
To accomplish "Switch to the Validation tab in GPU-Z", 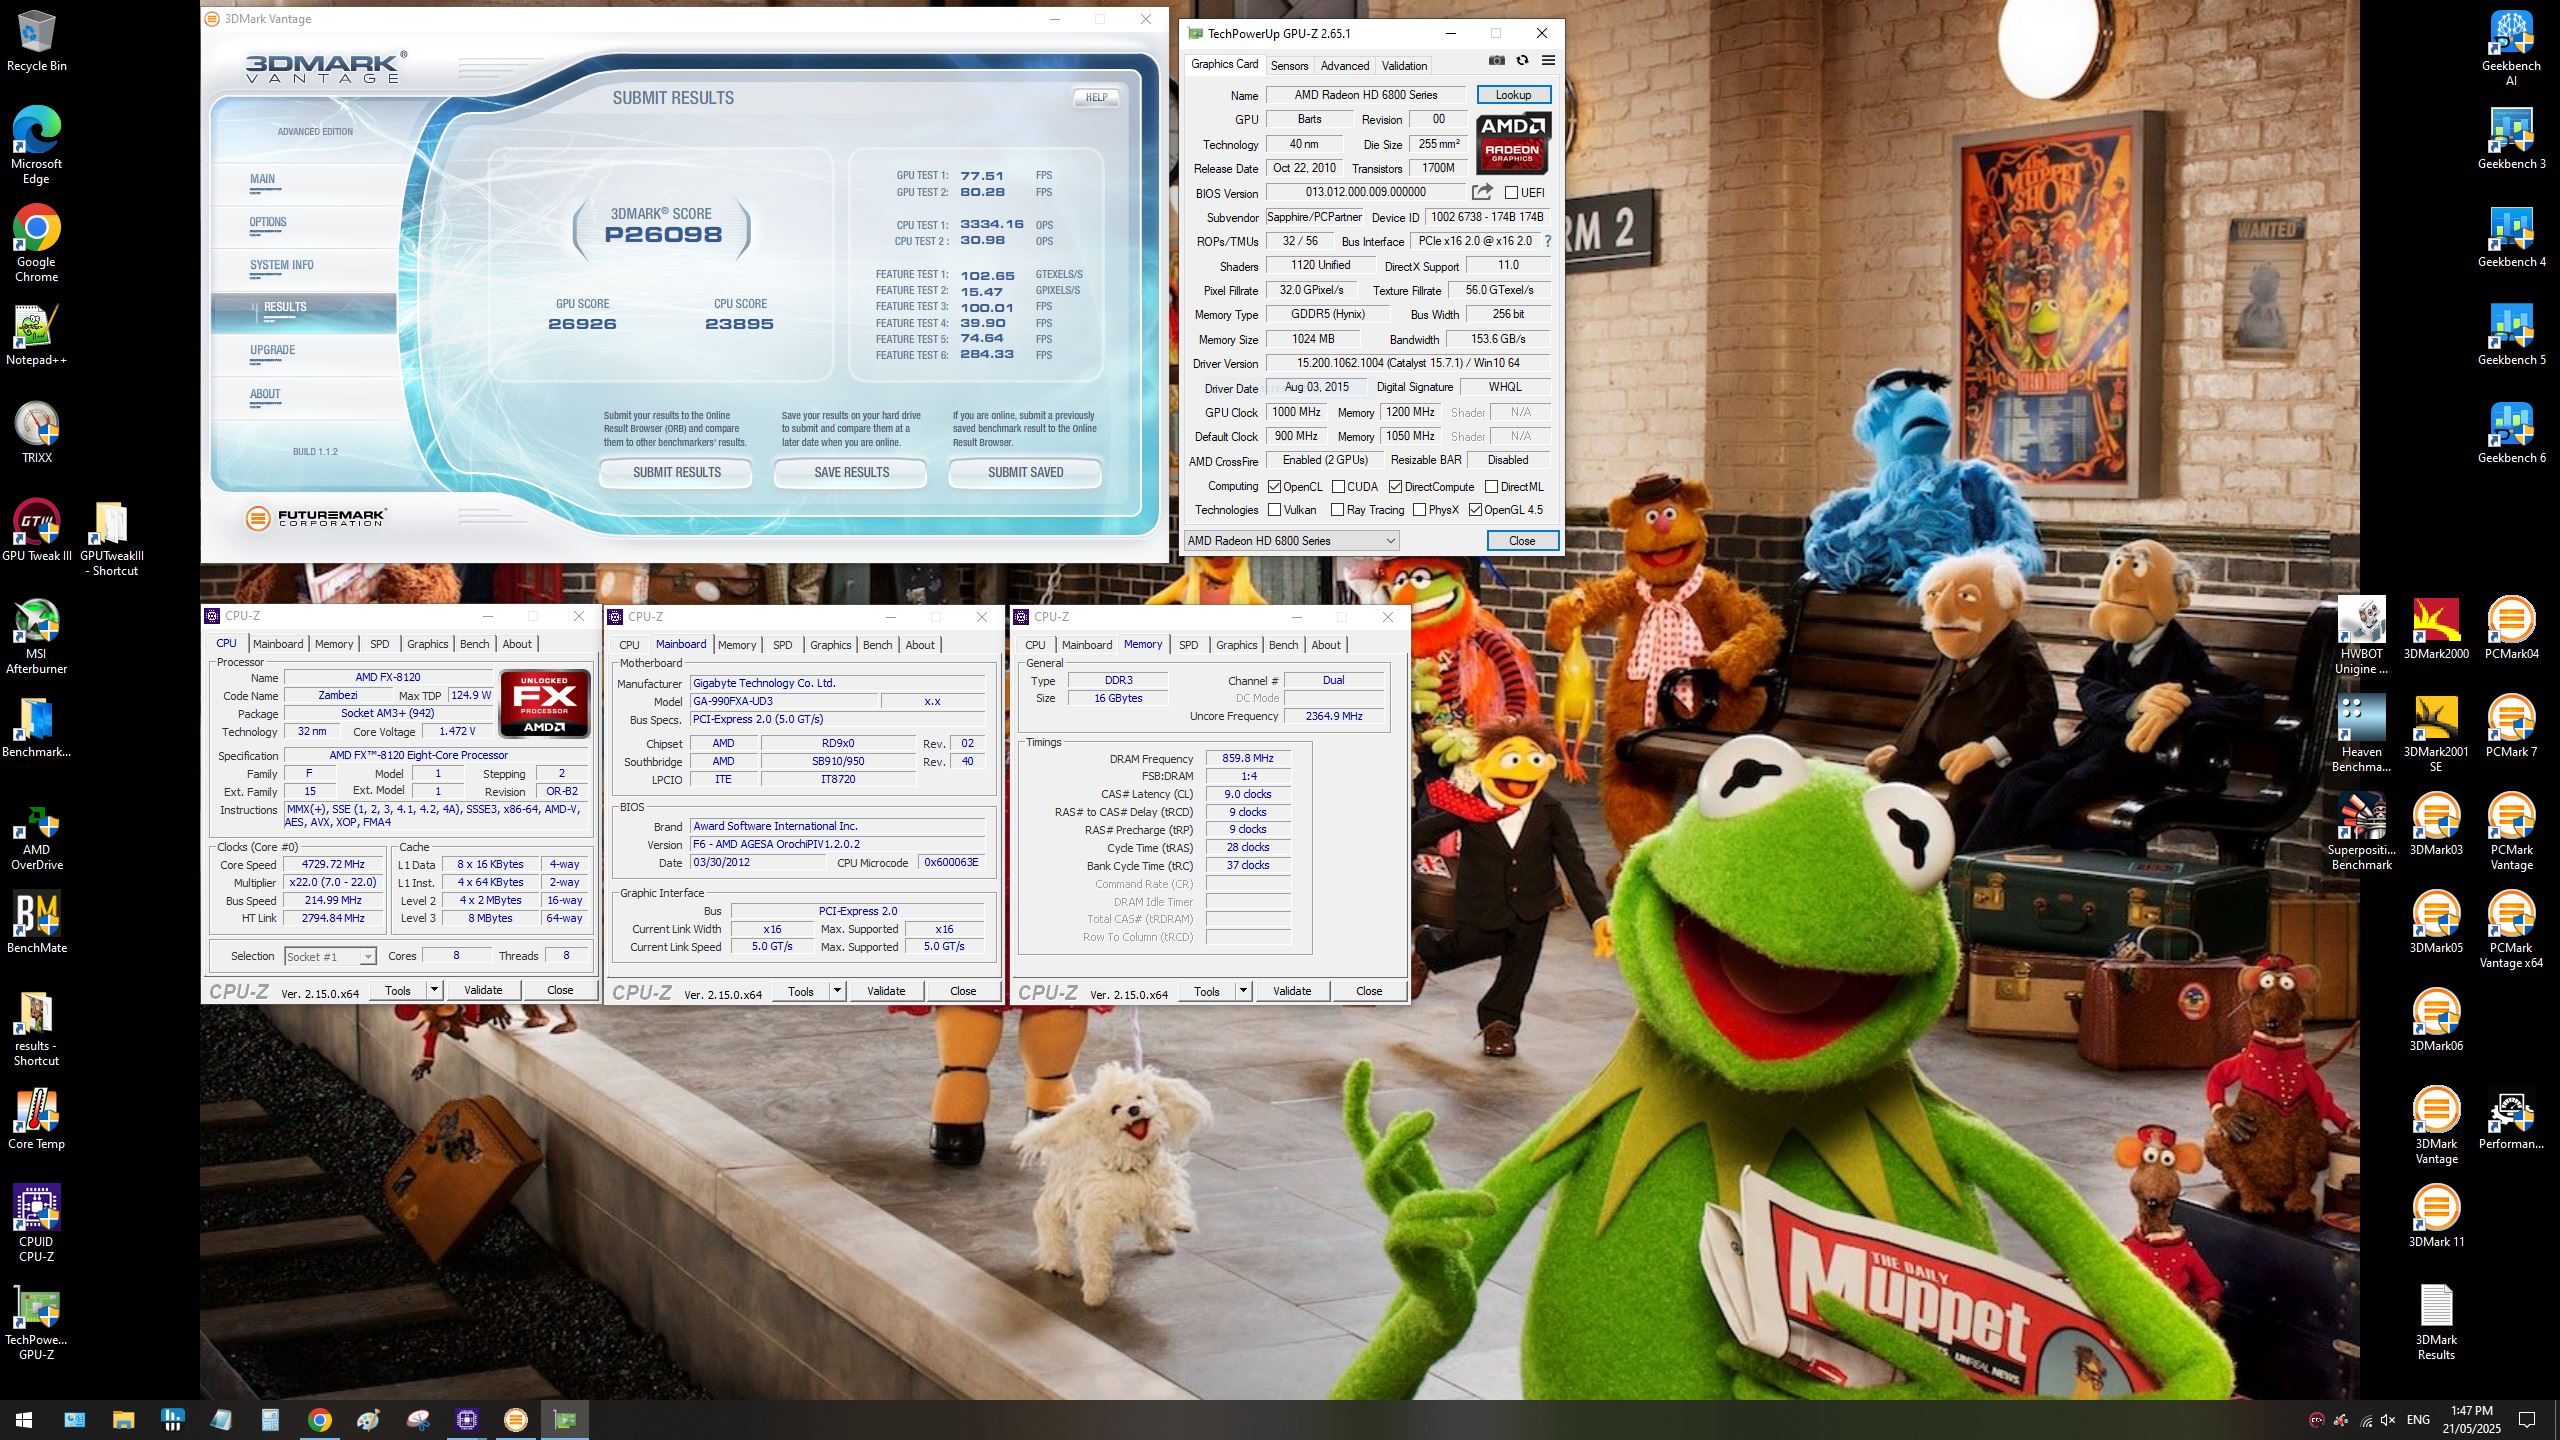I will tap(1404, 66).
